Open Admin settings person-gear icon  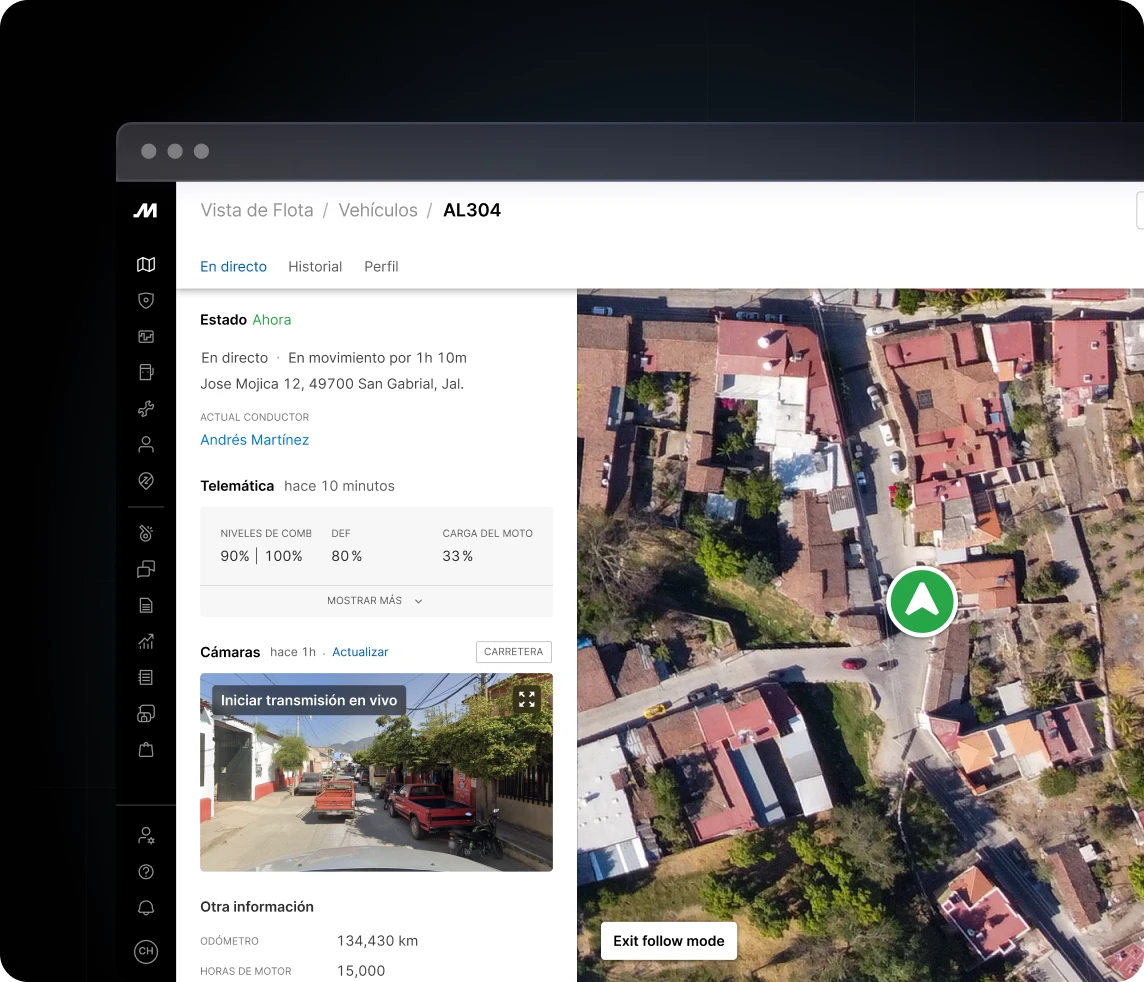[x=146, y=835]
